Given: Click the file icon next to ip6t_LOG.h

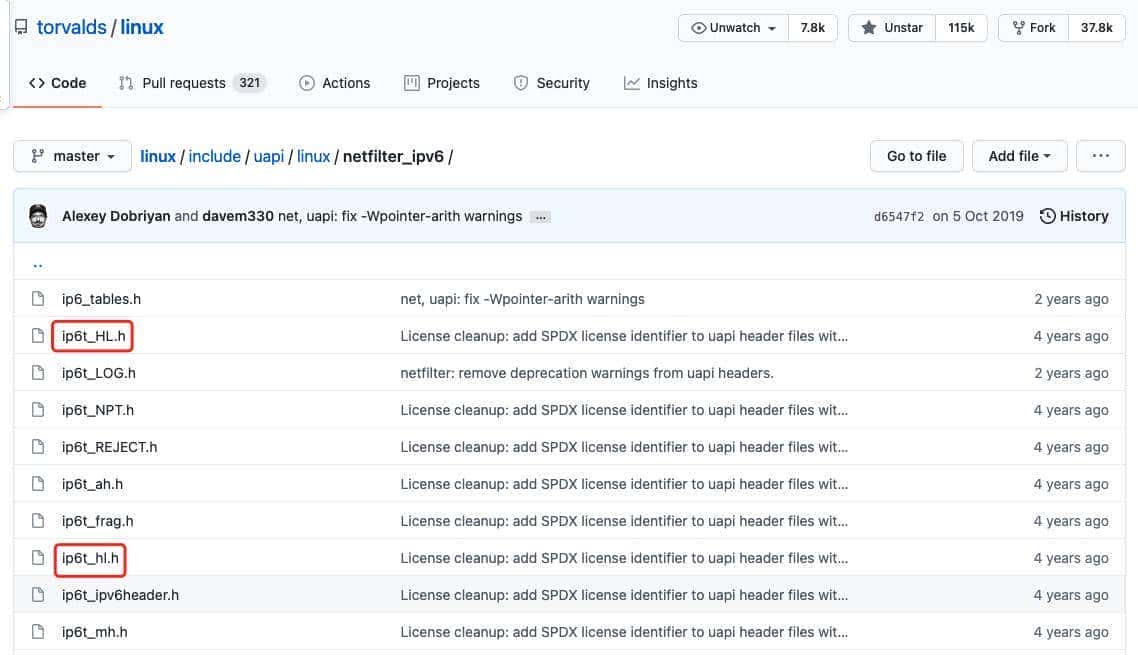Looking at the screenshot, I should click(x=38, y=373).
